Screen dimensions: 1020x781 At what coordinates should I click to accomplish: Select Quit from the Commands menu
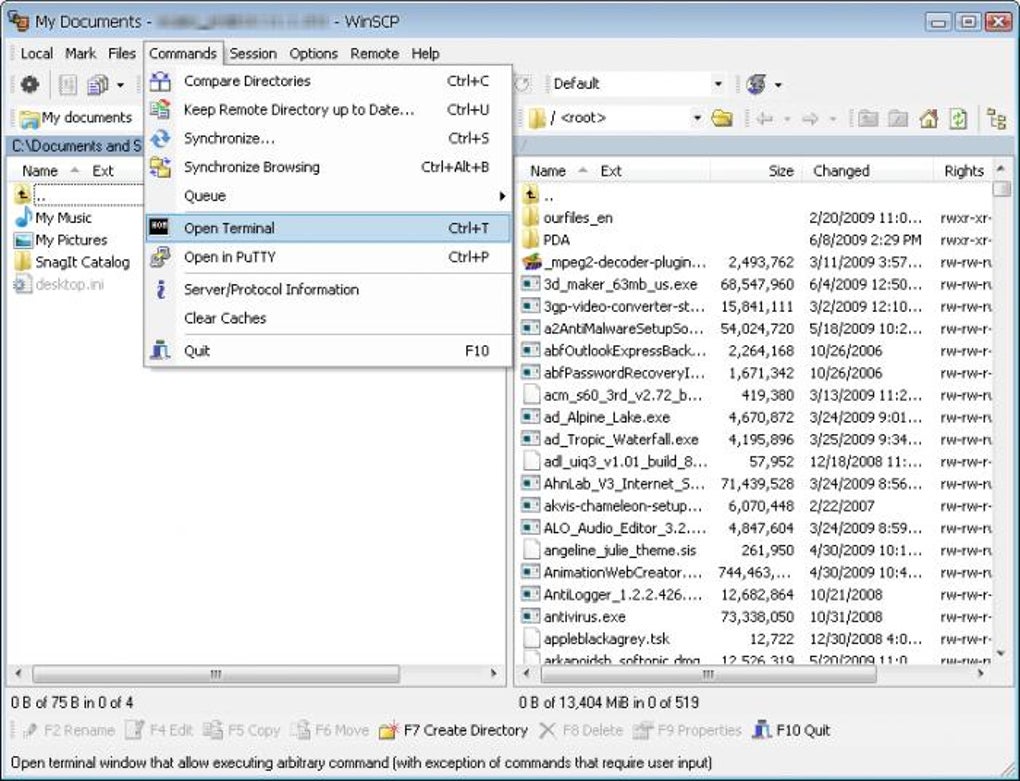328,351
